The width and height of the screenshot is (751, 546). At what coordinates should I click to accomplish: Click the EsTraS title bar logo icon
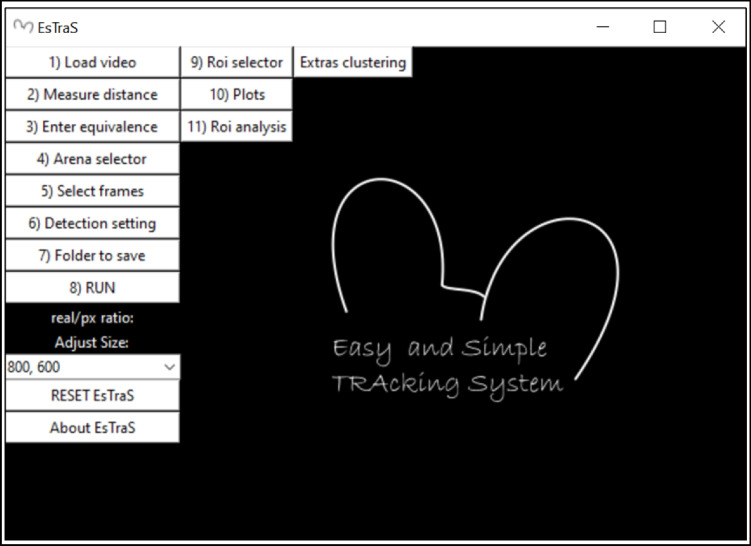click(23, 26)
